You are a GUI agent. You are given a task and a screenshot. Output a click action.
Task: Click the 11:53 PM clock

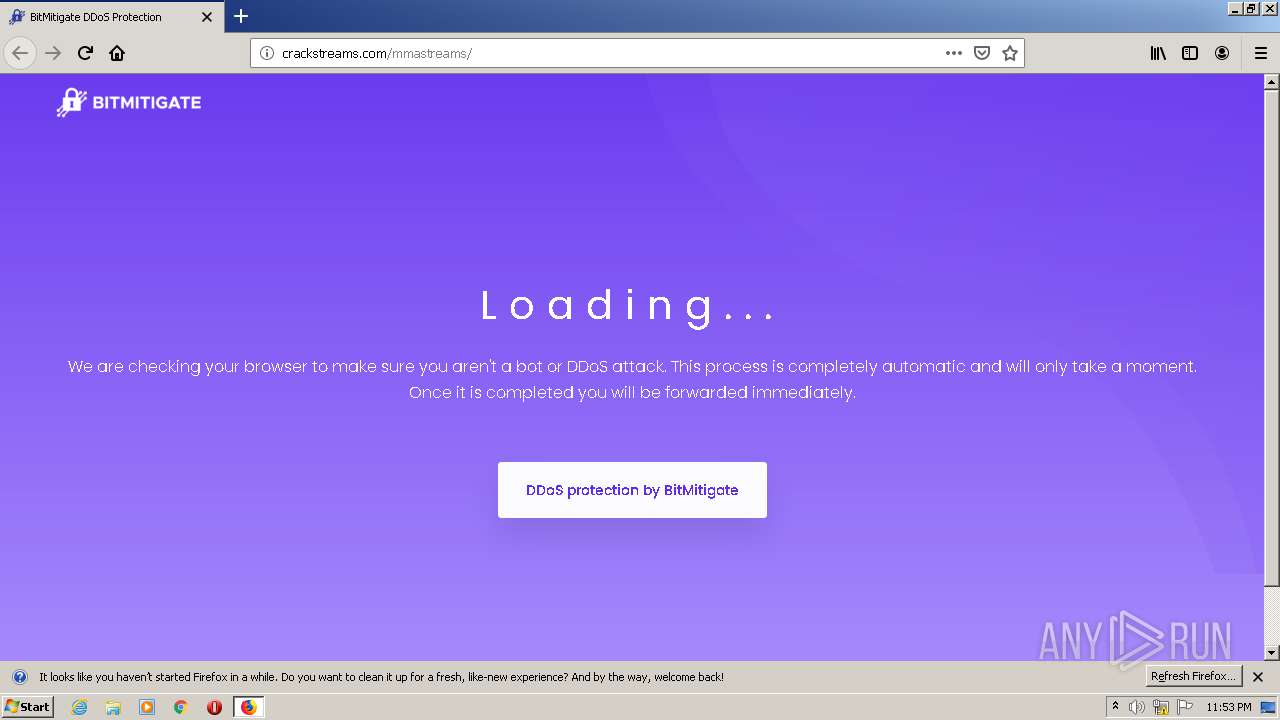[x=1229, y=707]
